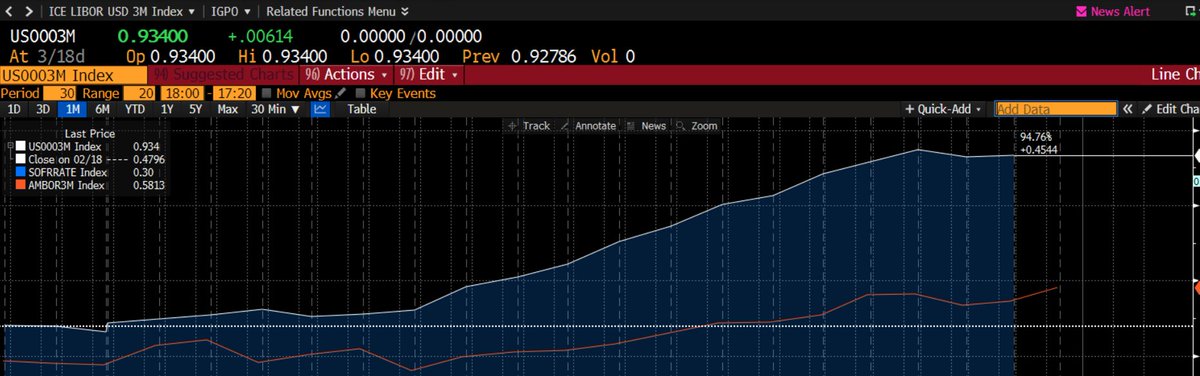Click the pencil icon beside Mov Avgs
The image size is (1200, 376).
(x=341, y=92)
